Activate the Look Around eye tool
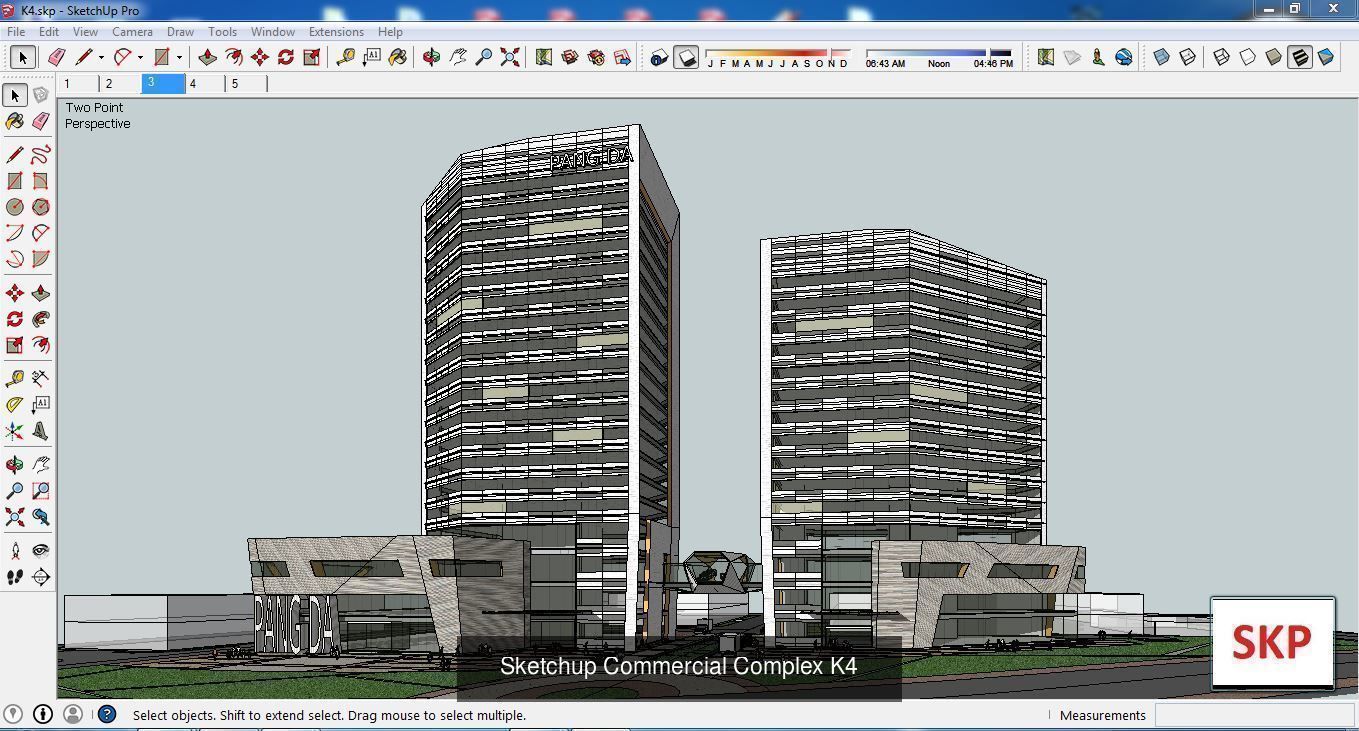The height and width of the screenshot is (731, 1359). coord(41,551)
